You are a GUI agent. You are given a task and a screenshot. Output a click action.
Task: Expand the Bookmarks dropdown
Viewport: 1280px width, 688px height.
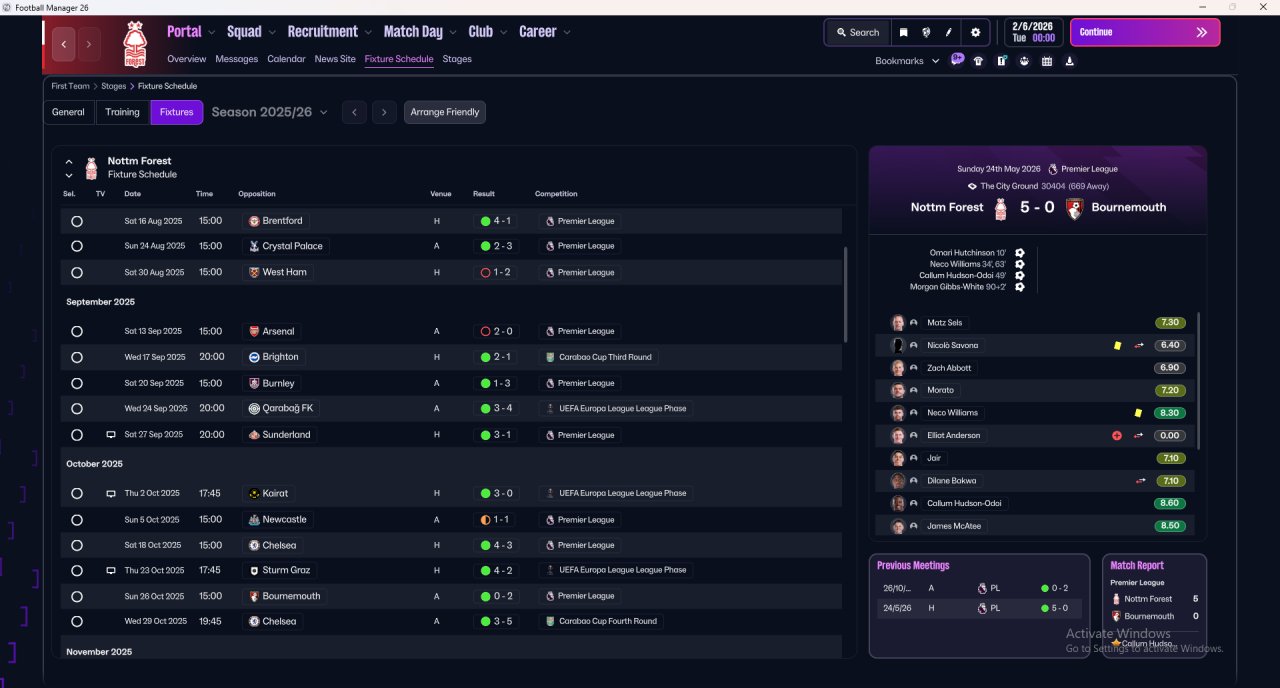908,61
